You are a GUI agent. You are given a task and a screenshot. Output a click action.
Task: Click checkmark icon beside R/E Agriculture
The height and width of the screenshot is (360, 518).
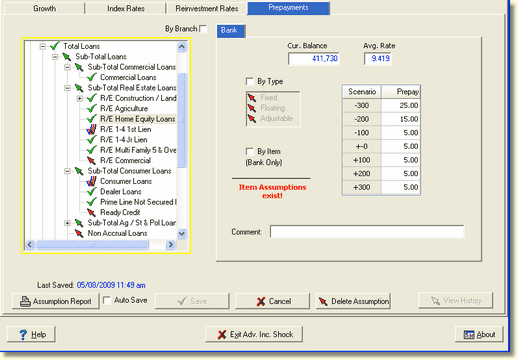92,109
